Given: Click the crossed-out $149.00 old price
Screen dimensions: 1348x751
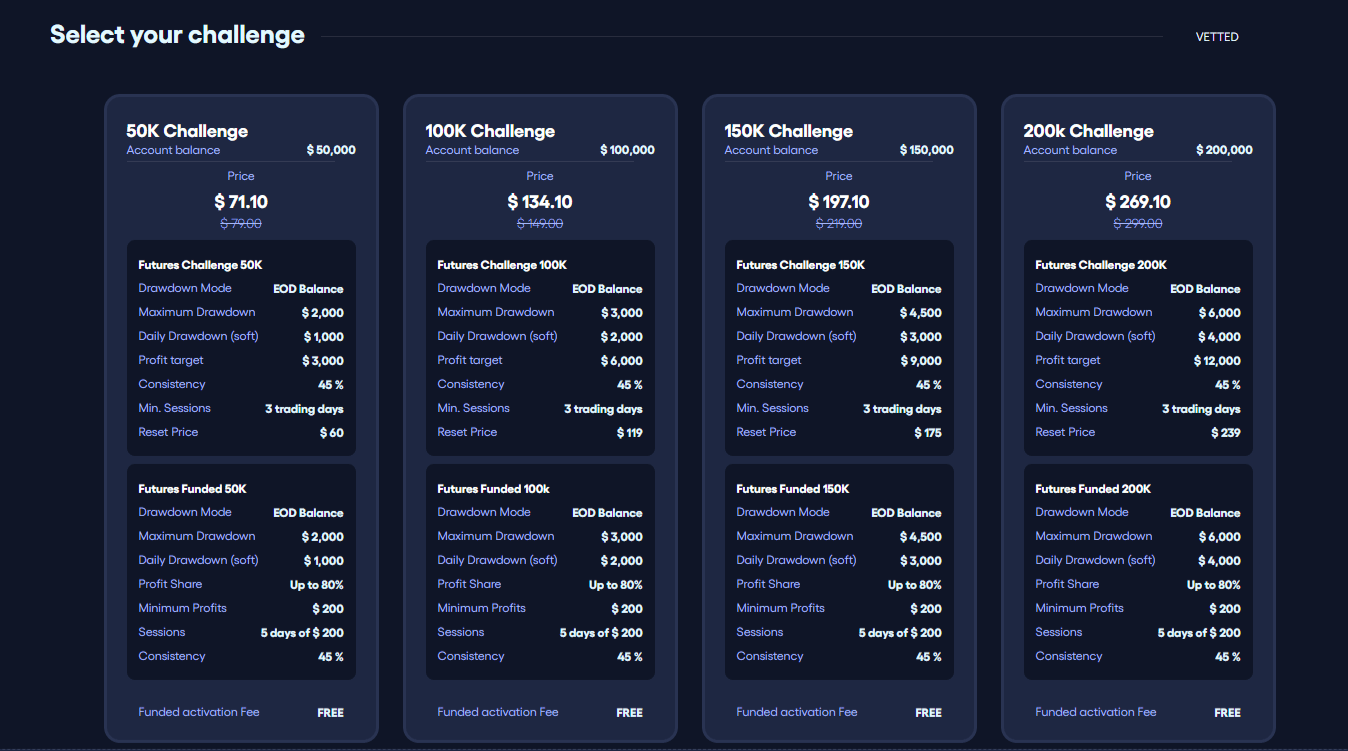Looking at the screenshot, I should (540, 223).
